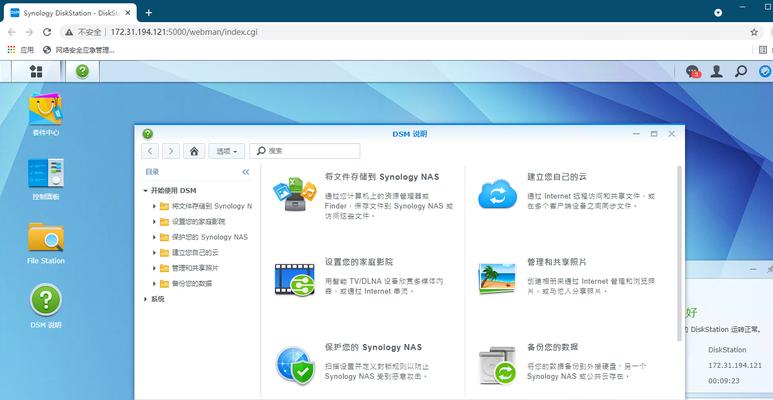773x400 pixels.
Task: Select 建立您自己的云 in the tree
Action: pos(195,253)
